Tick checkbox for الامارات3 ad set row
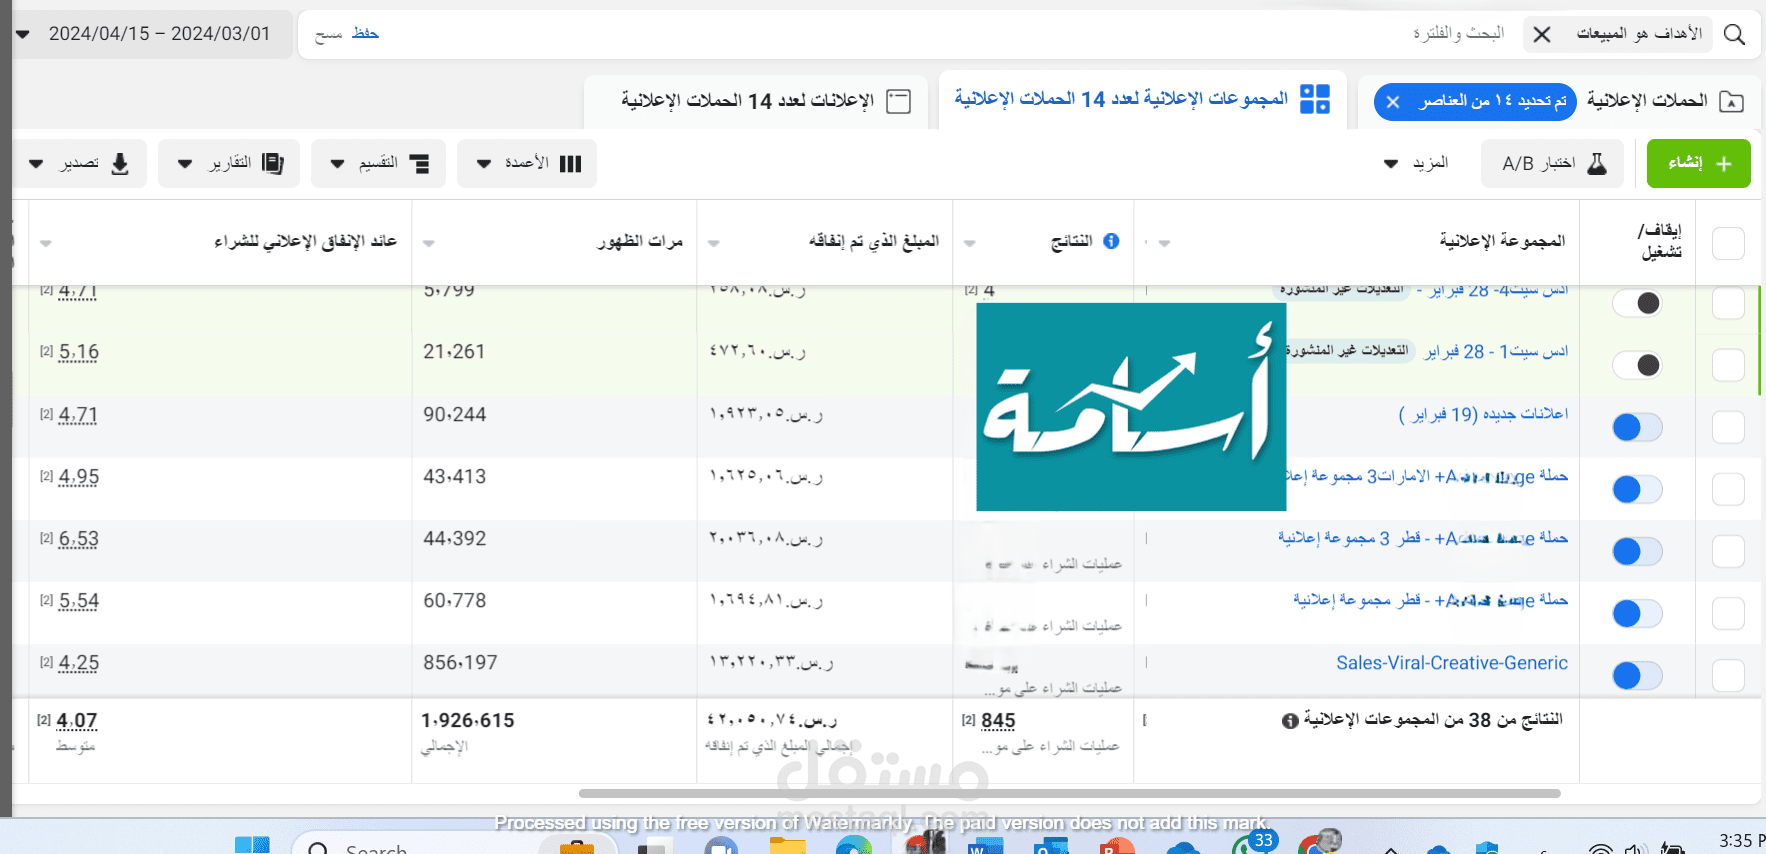1766x854 pixels. coord(1728,489)
